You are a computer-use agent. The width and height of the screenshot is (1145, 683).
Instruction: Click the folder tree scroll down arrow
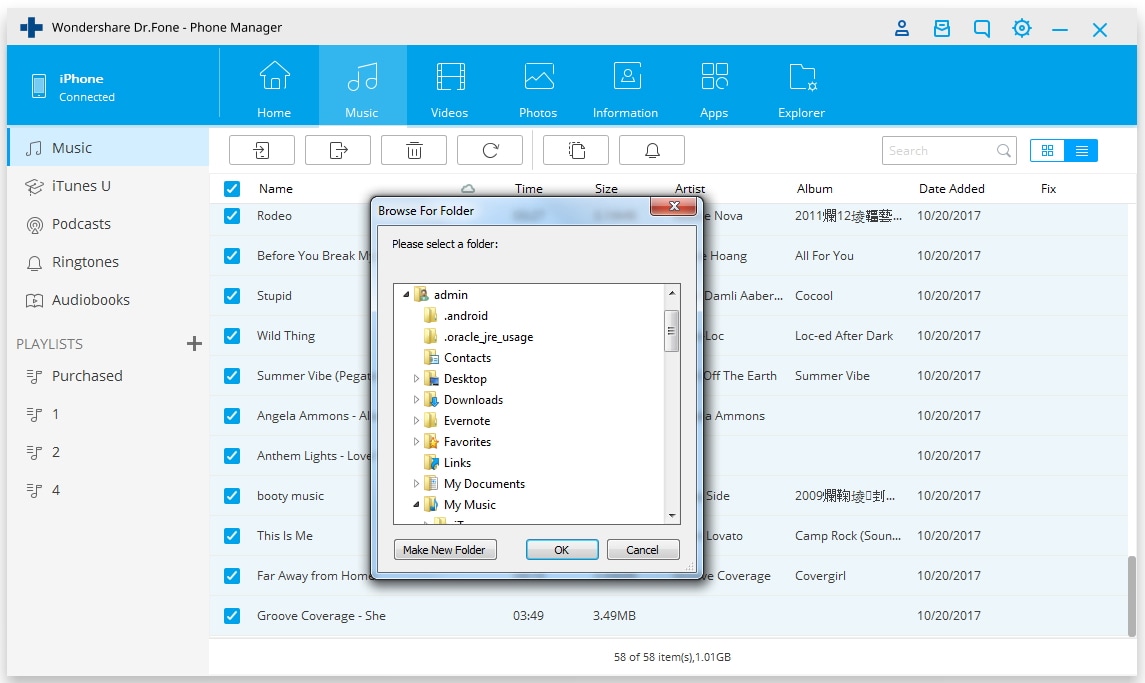(672, 516)
